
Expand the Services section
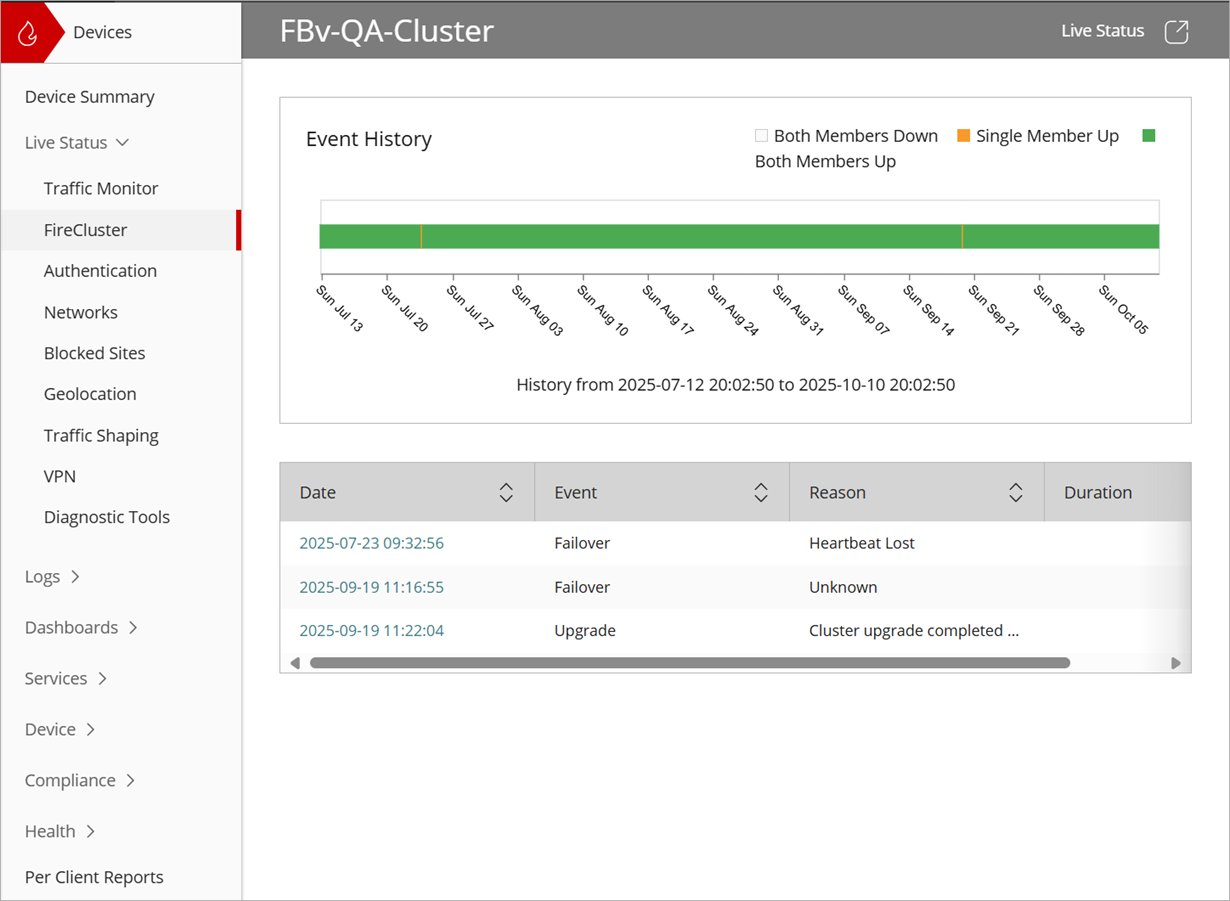pyautogui.click(x=55, y=678)
